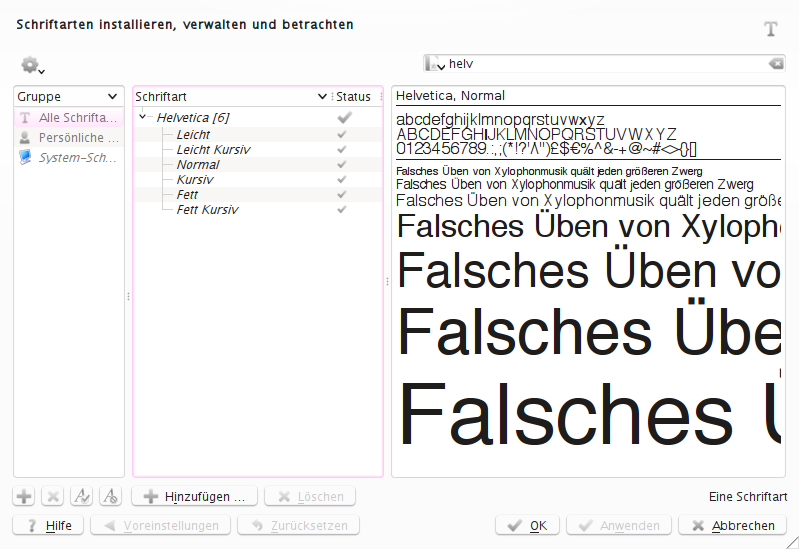Image resolution: width=799 pixels, height=549 pixels.
Task: Add a new font group
Action: [23, 496]
